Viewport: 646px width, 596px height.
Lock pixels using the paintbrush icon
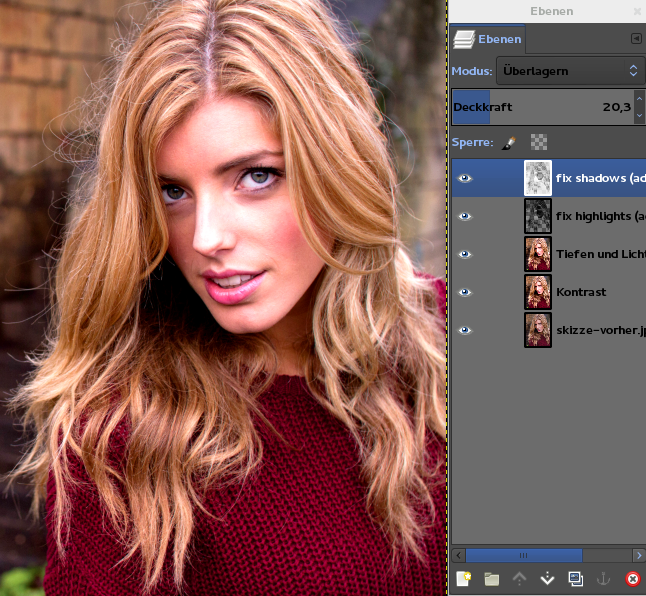pyautogui.click(x=510, y=142)
